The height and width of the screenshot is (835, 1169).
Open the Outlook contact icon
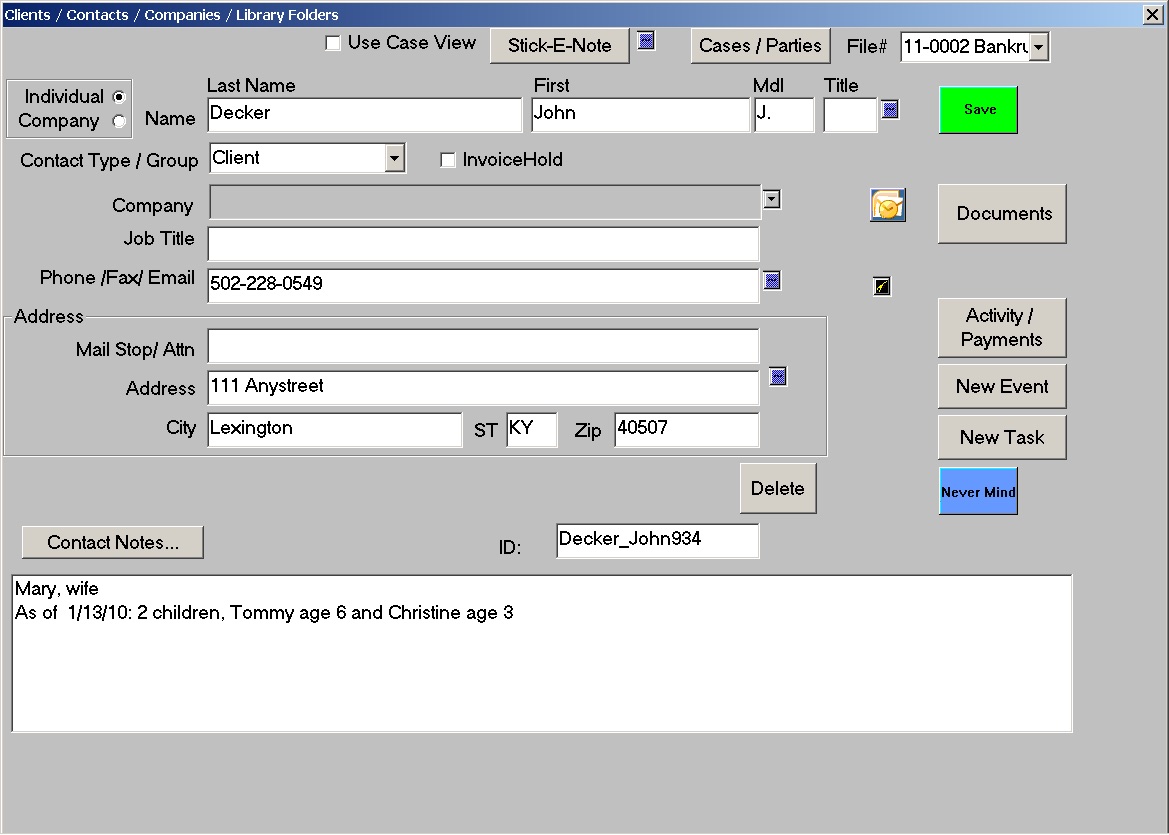point(888,205)
